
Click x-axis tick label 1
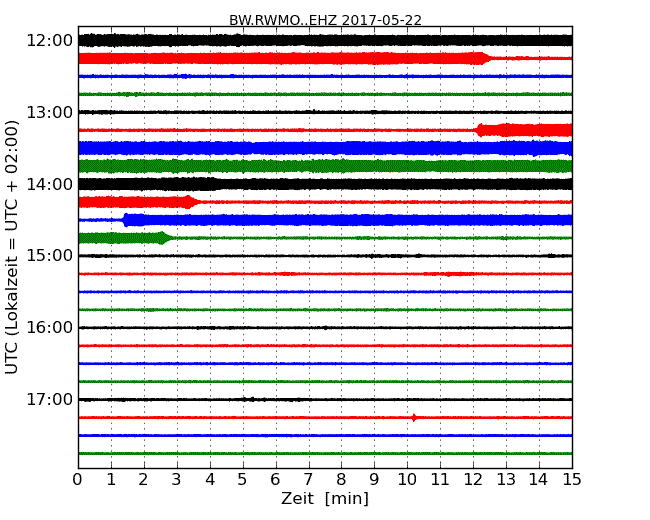111,480
